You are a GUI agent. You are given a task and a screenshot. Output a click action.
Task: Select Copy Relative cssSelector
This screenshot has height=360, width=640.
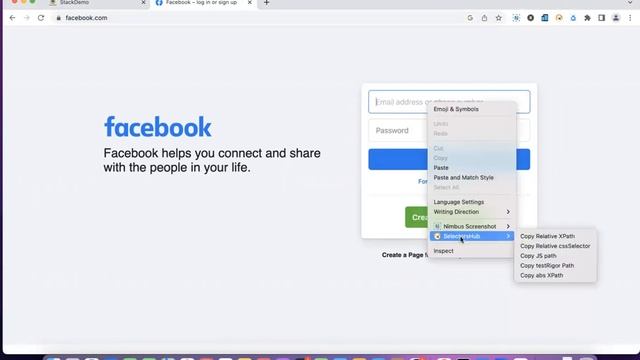point(555,246)
